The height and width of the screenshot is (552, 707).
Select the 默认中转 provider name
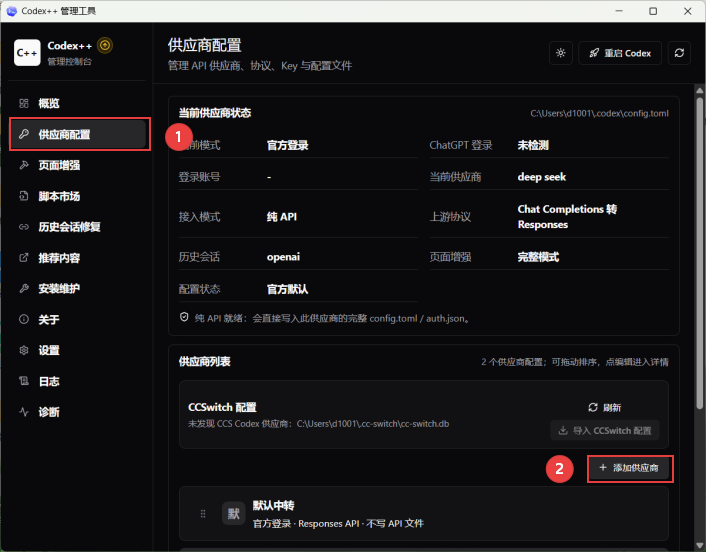coord(273,506)
